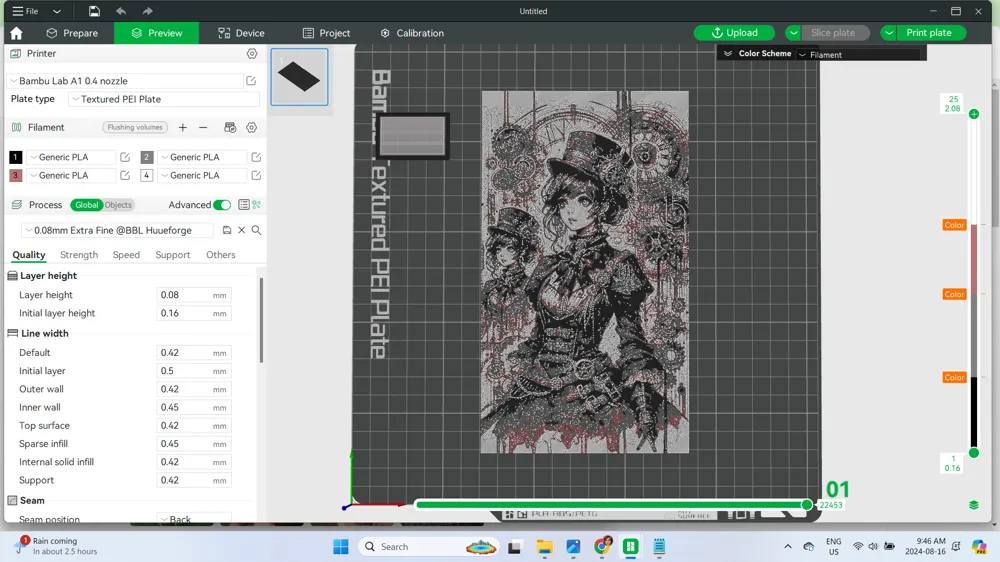Add a layer action with the green plus
1000x562 pixels.
[974, 114]
